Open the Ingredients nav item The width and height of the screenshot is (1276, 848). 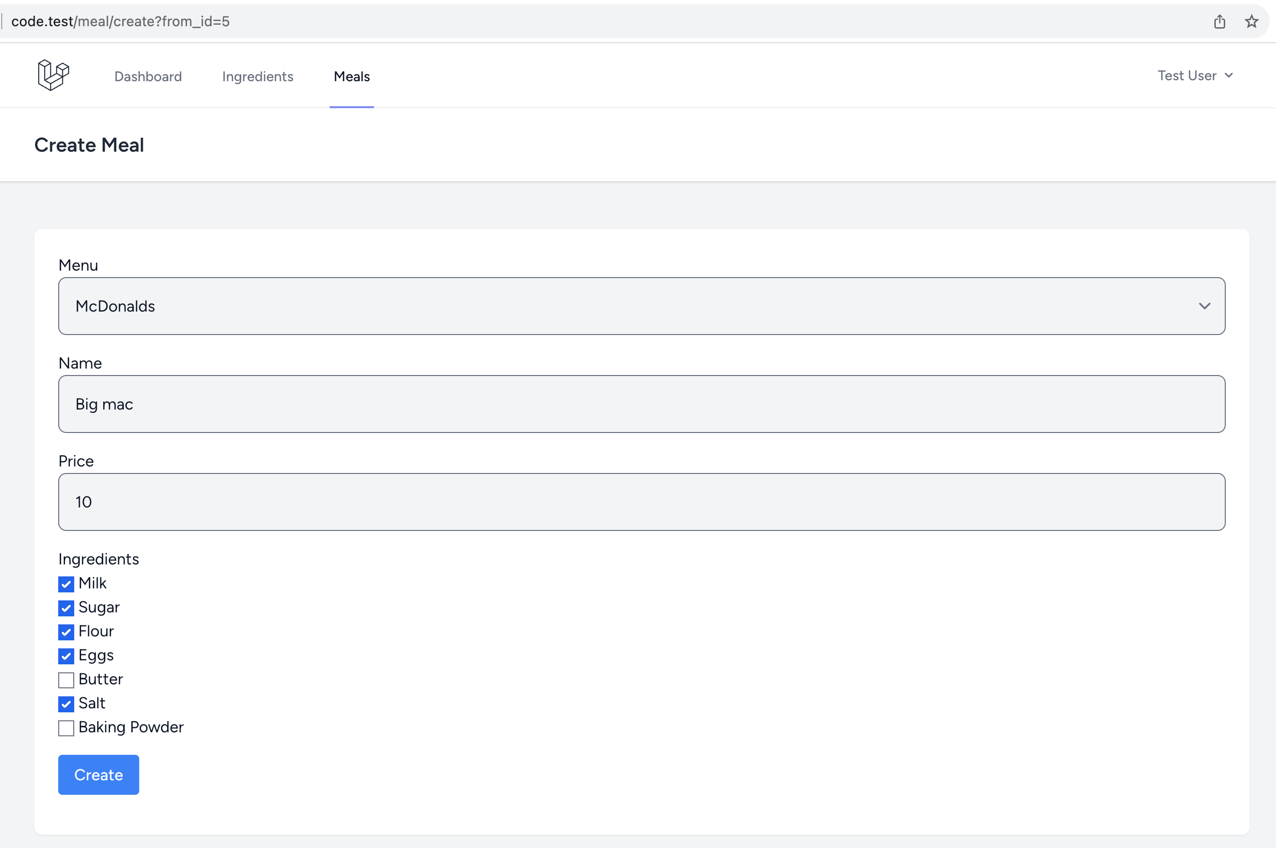click(258, 77)
